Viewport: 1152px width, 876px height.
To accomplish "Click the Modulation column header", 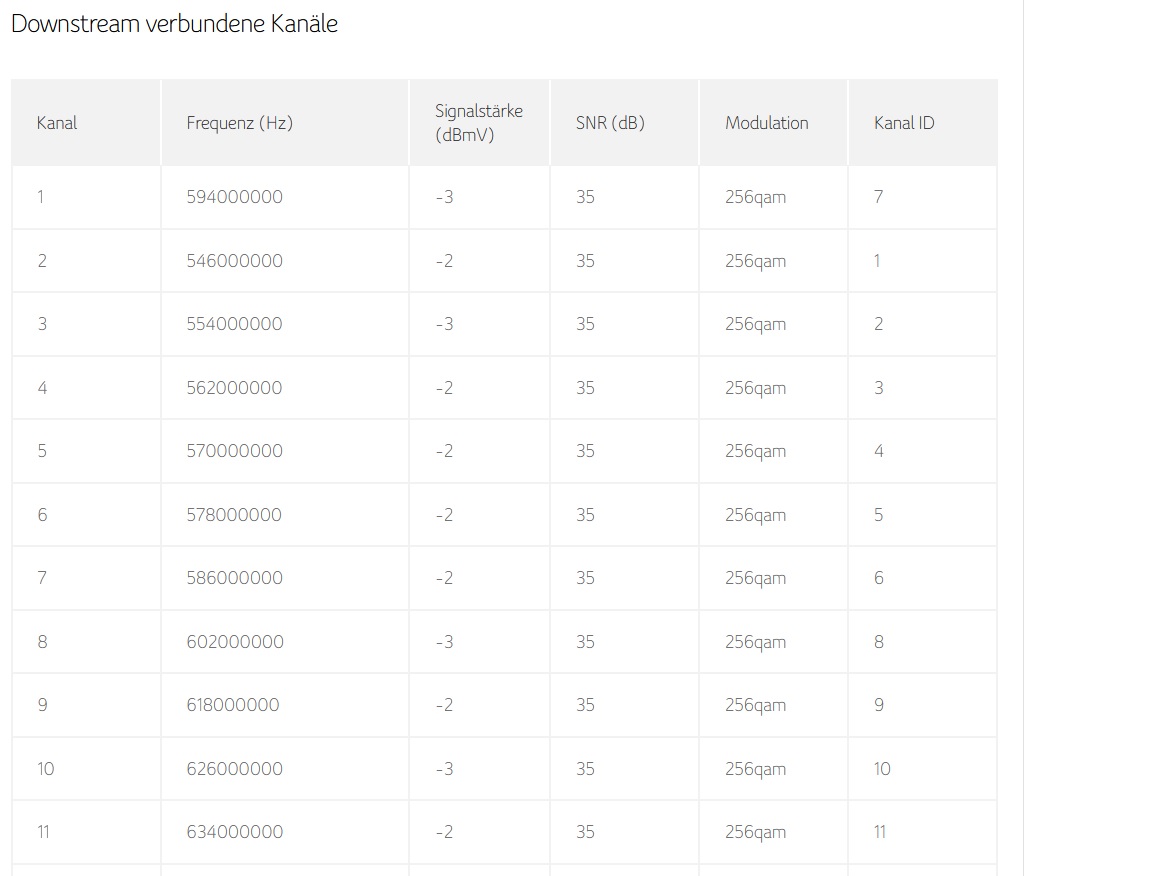I will coord(766,123).
